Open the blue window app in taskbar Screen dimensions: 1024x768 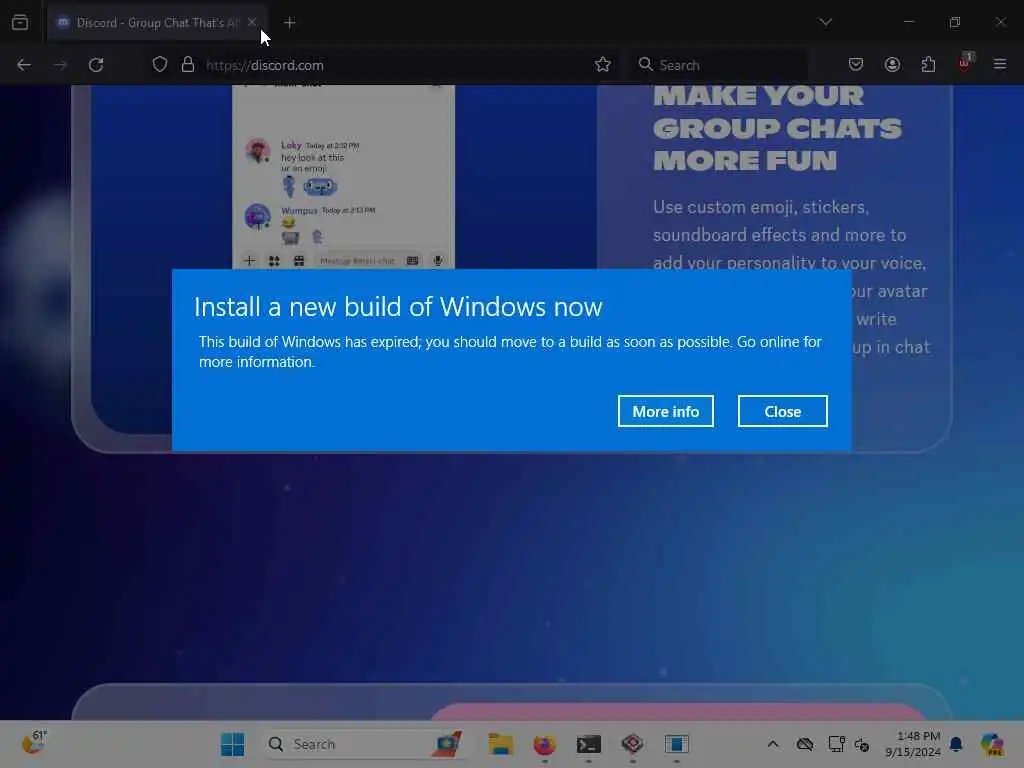tap(677, 744)
